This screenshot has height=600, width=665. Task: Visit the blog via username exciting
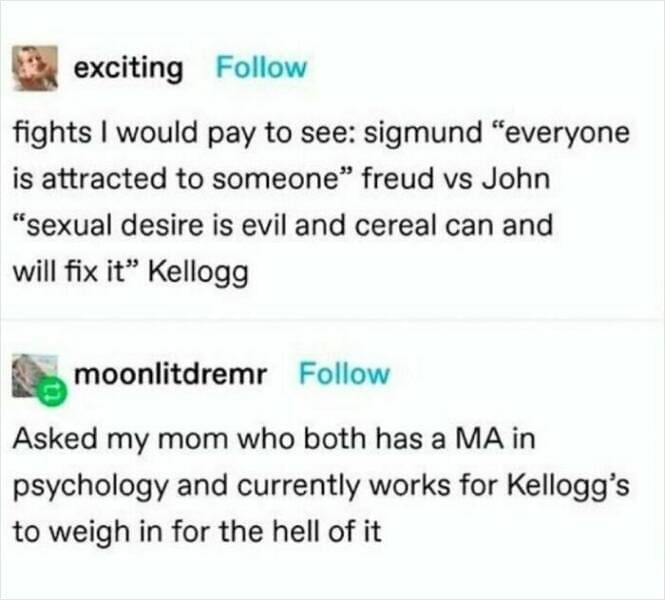point(129,69)
